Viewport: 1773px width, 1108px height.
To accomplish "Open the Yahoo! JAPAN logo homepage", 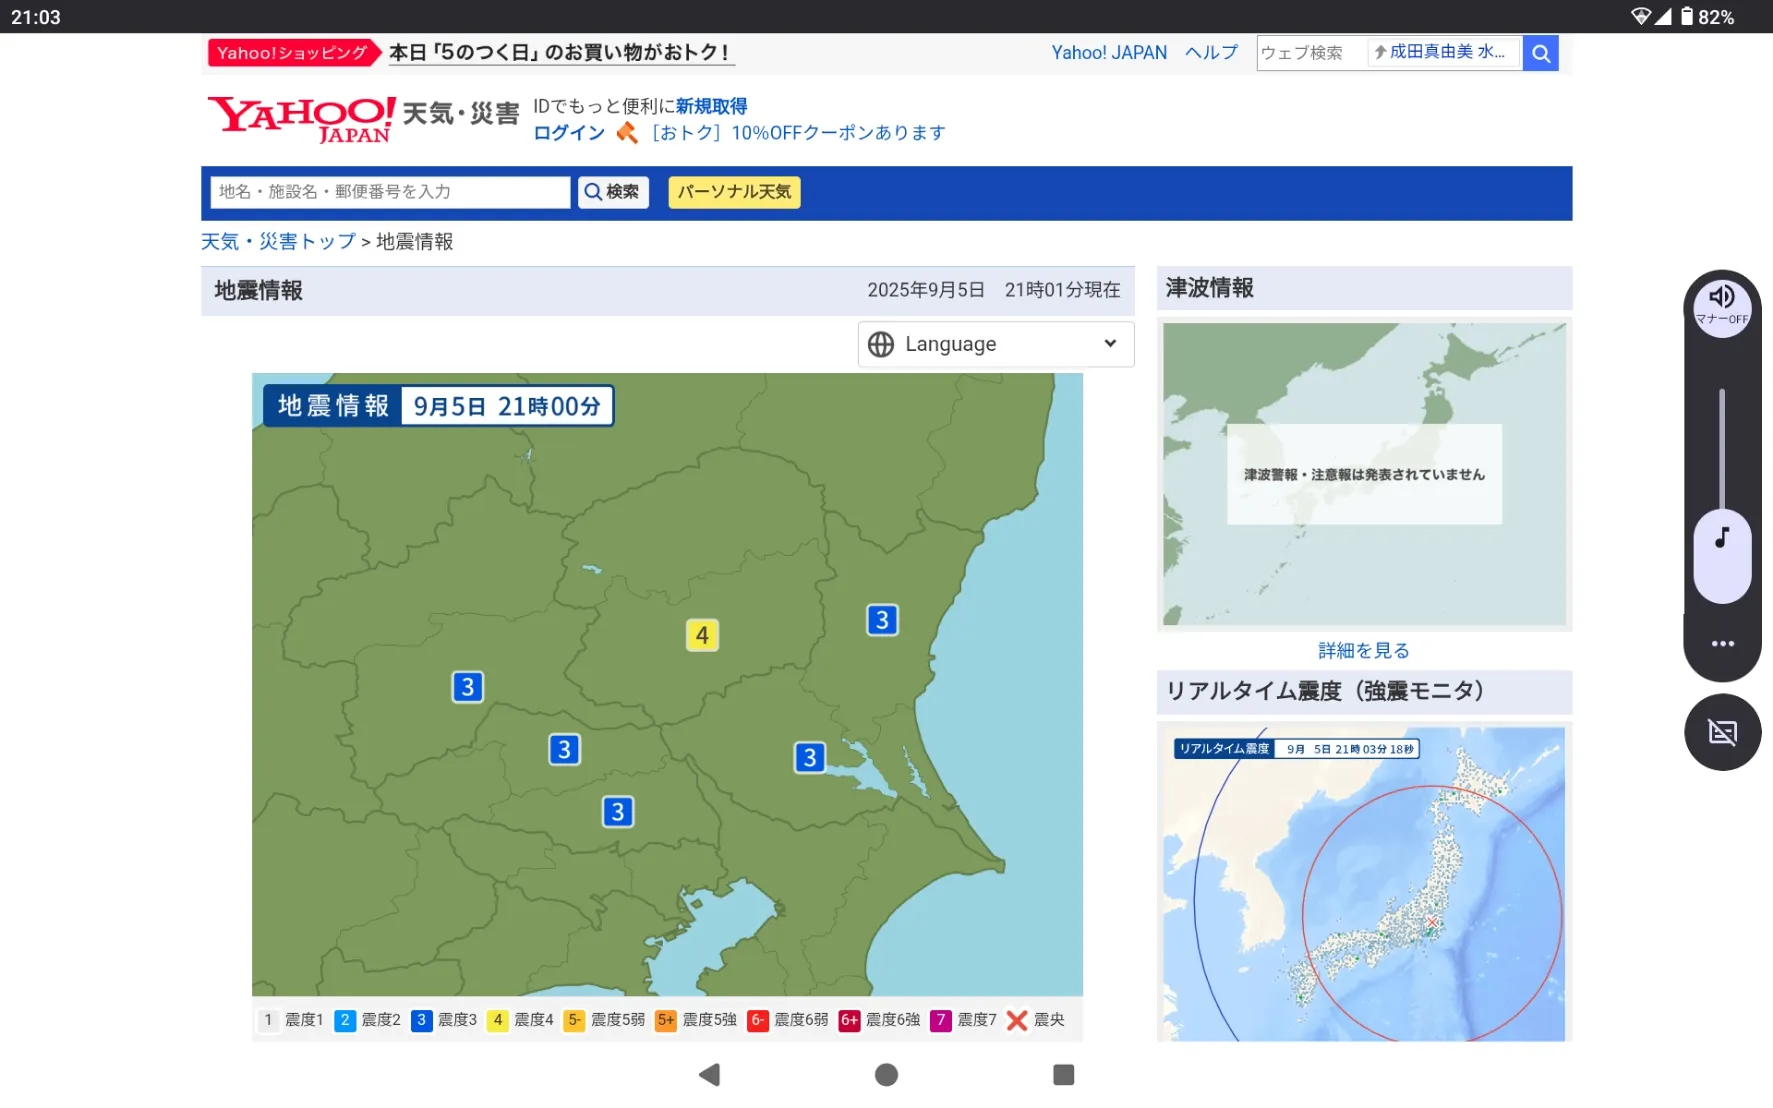I will coord(301,119).
